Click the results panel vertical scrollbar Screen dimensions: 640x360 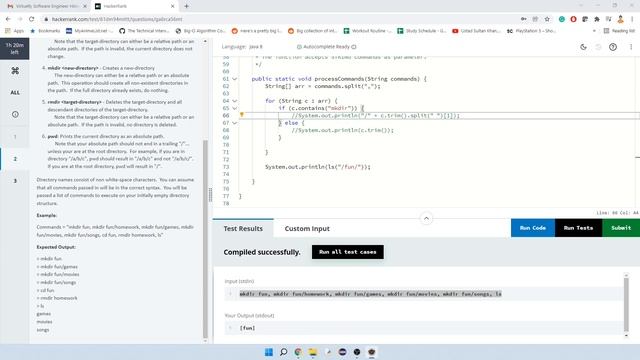pos(626,304)
